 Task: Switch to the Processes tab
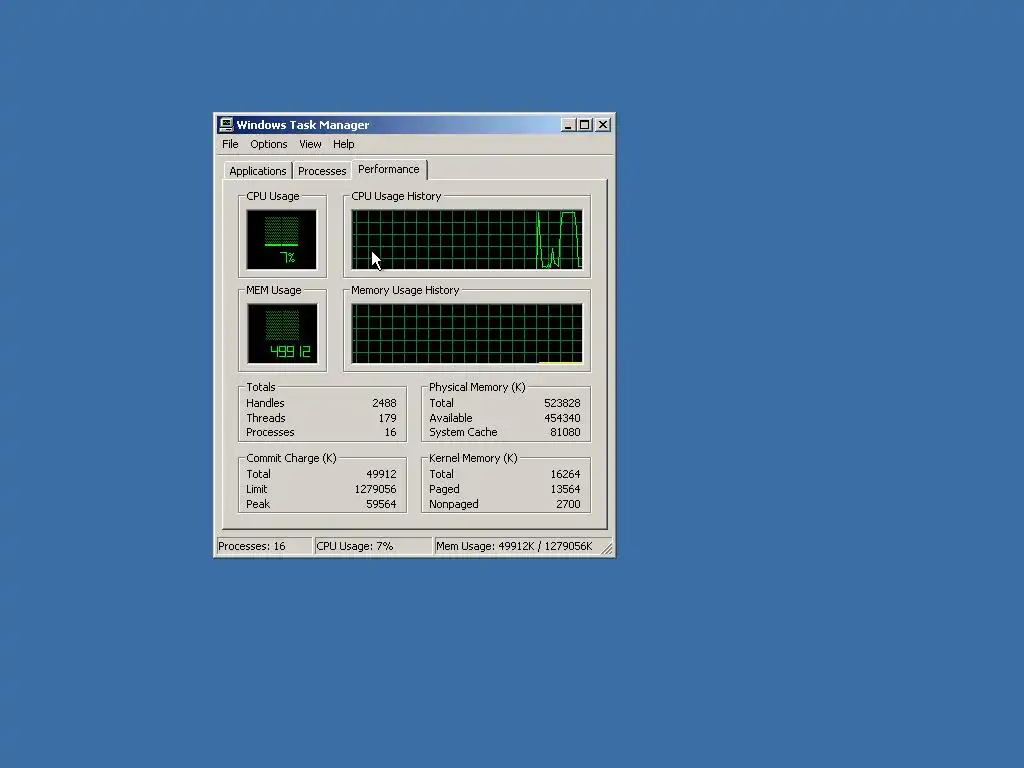click(x=322, y=171)
